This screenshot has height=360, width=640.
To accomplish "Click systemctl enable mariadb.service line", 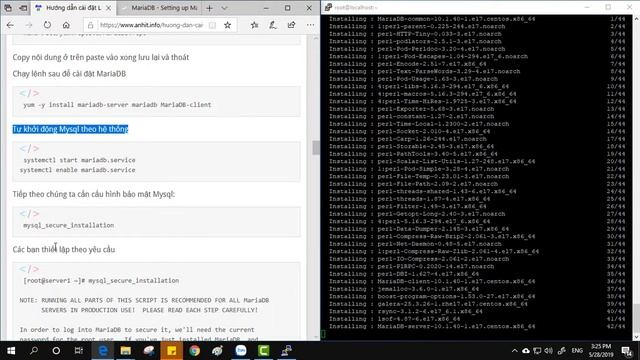I will click(78, 170).
